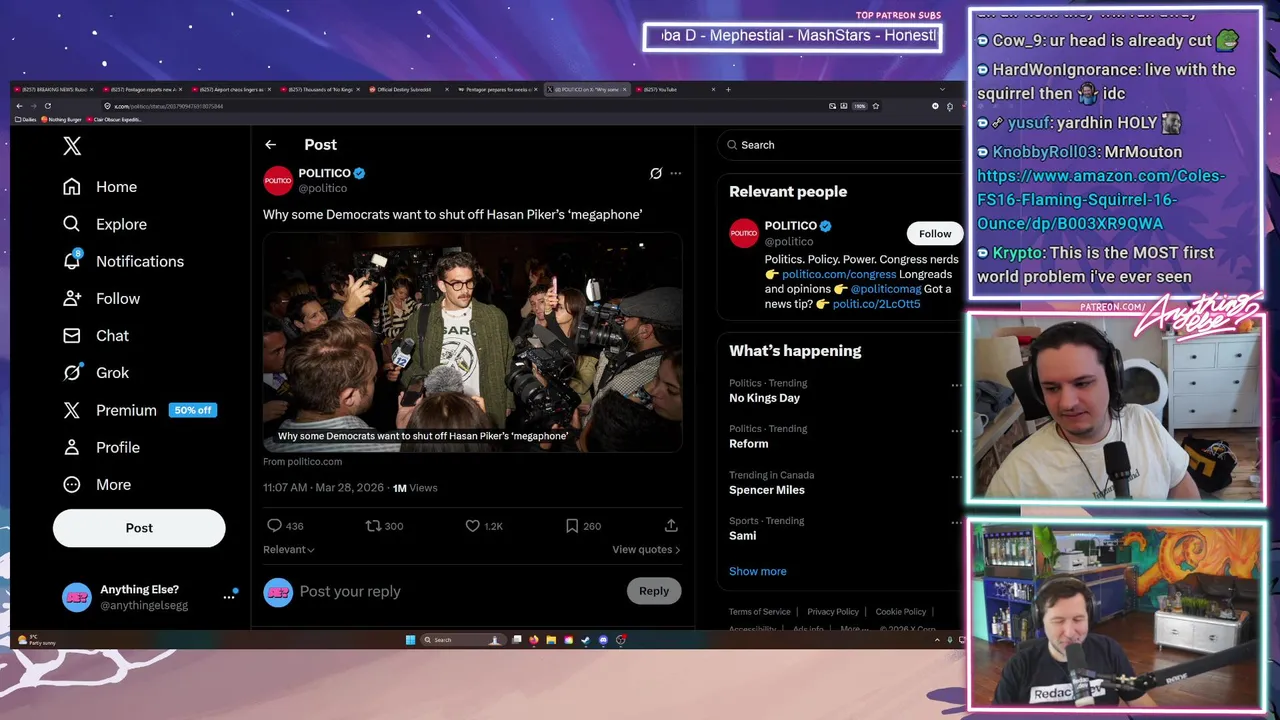This screenshot has height=720, width=1280.
Task: Open the post's three-dot more menu
Action: [676, 173]
